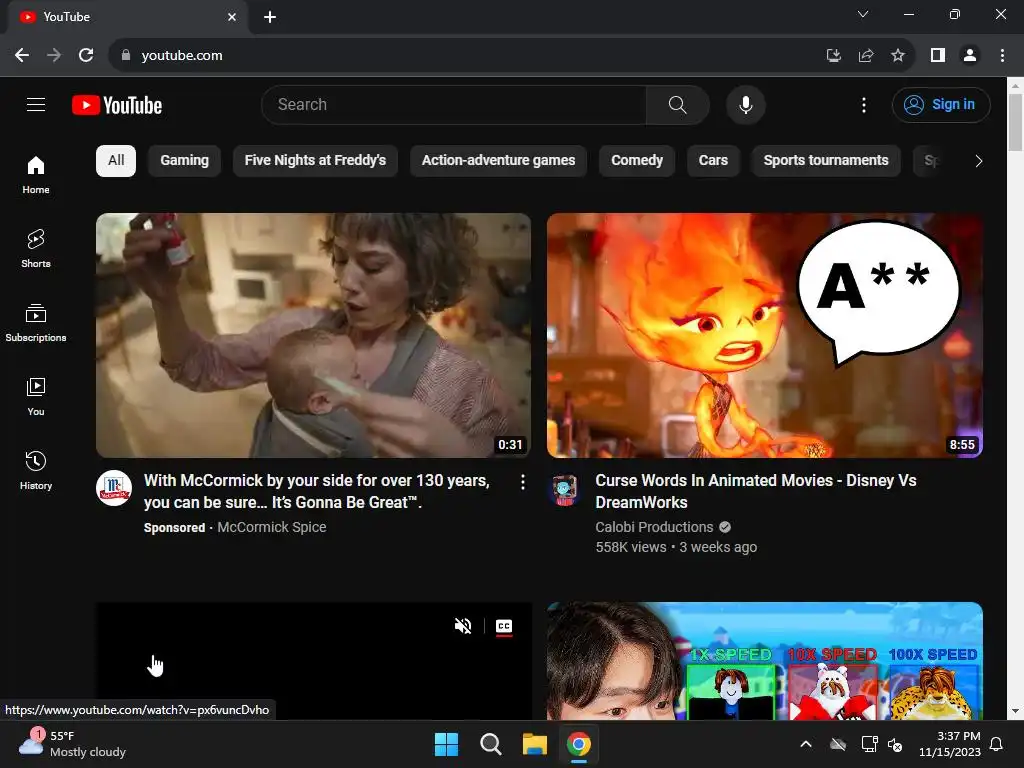Click the YouTube logo

[117, 105]
